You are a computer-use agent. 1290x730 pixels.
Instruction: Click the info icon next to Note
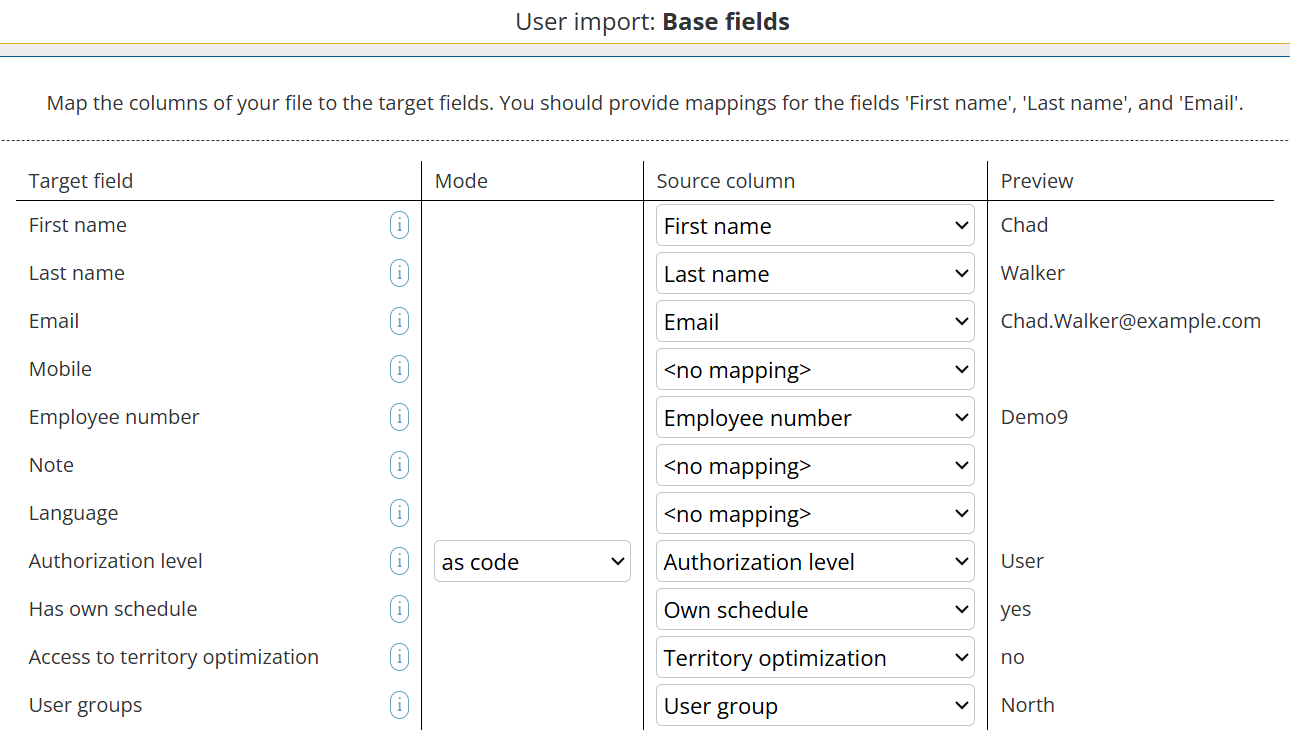399,464
